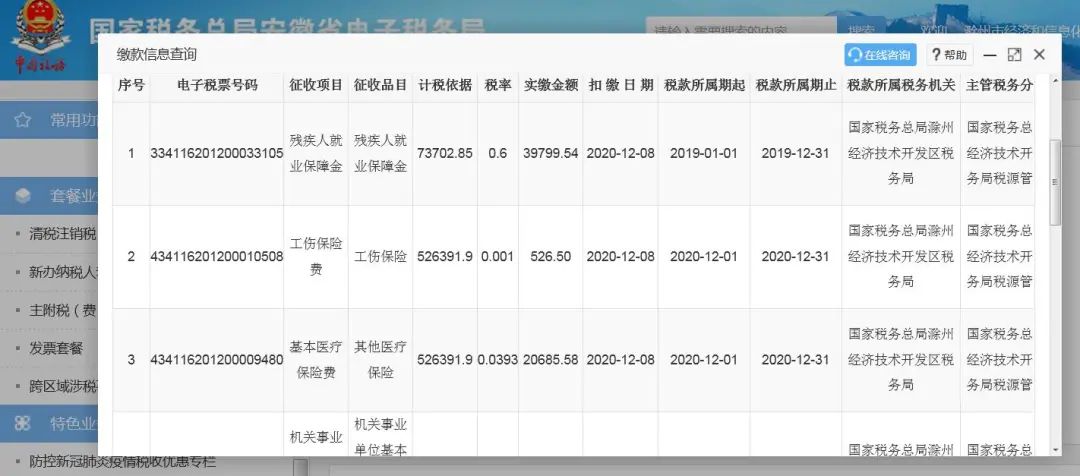The height and width of the screenshot is (476, 1080).
Task: Click the search input field at top
Action: tap(741, 31)
